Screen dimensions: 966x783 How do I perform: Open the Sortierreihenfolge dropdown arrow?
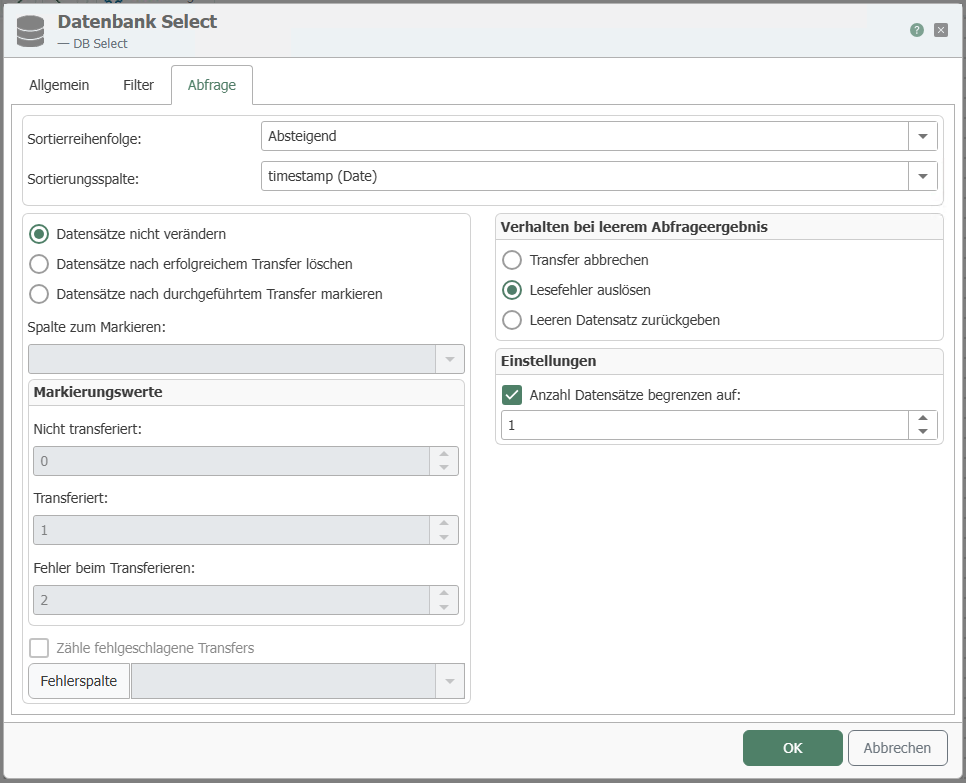click(x=922, y=136)
